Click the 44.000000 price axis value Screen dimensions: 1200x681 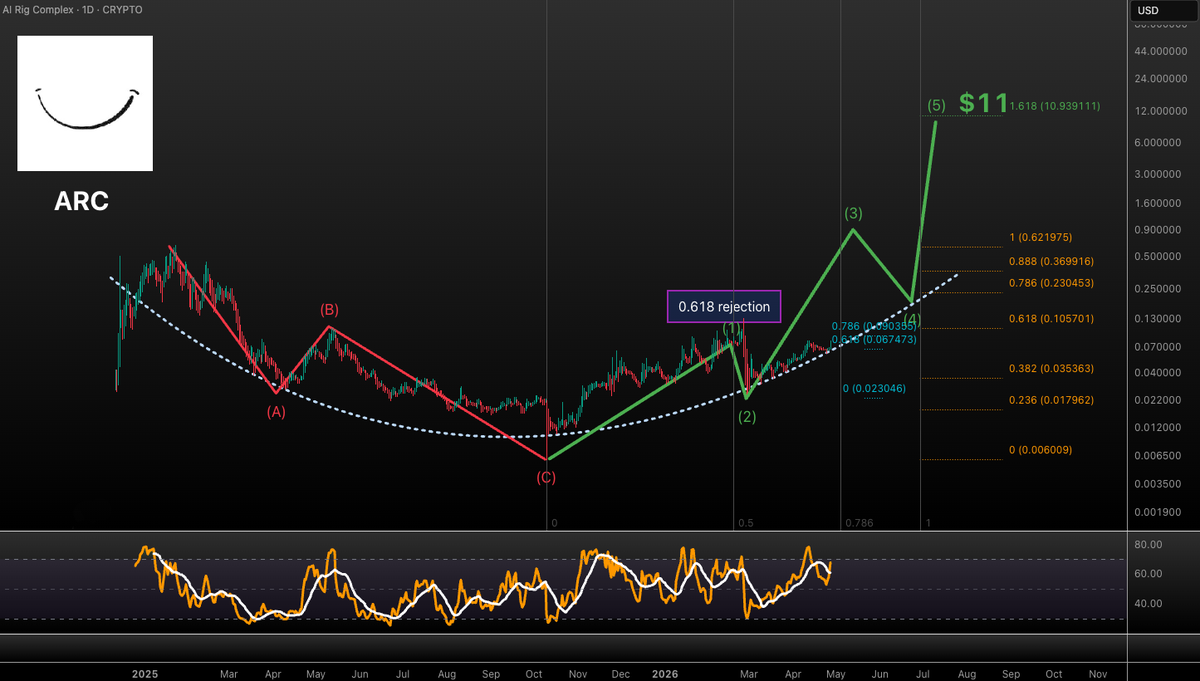[x=1159, y=50]
